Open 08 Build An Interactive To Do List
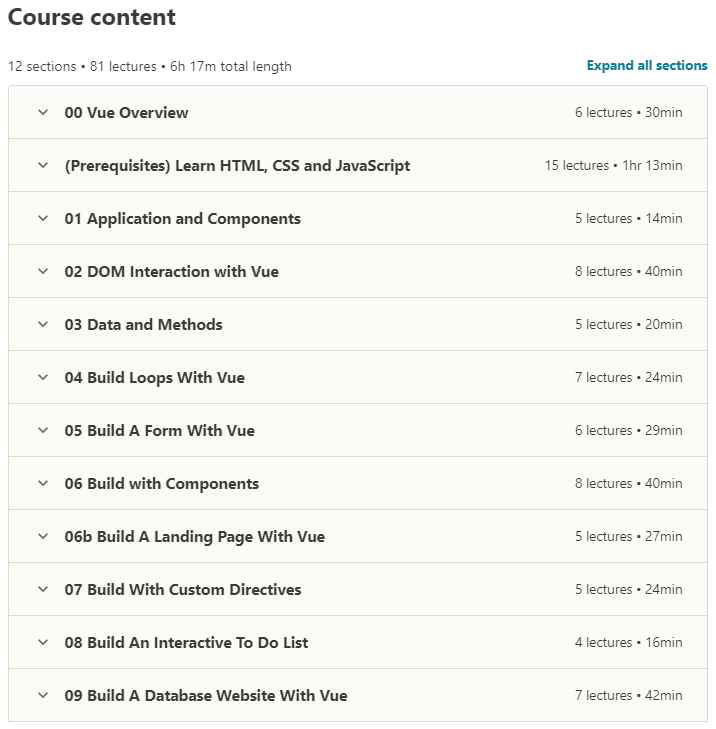The height and width of the screenshot is (729, 716). tap(186, 643)
